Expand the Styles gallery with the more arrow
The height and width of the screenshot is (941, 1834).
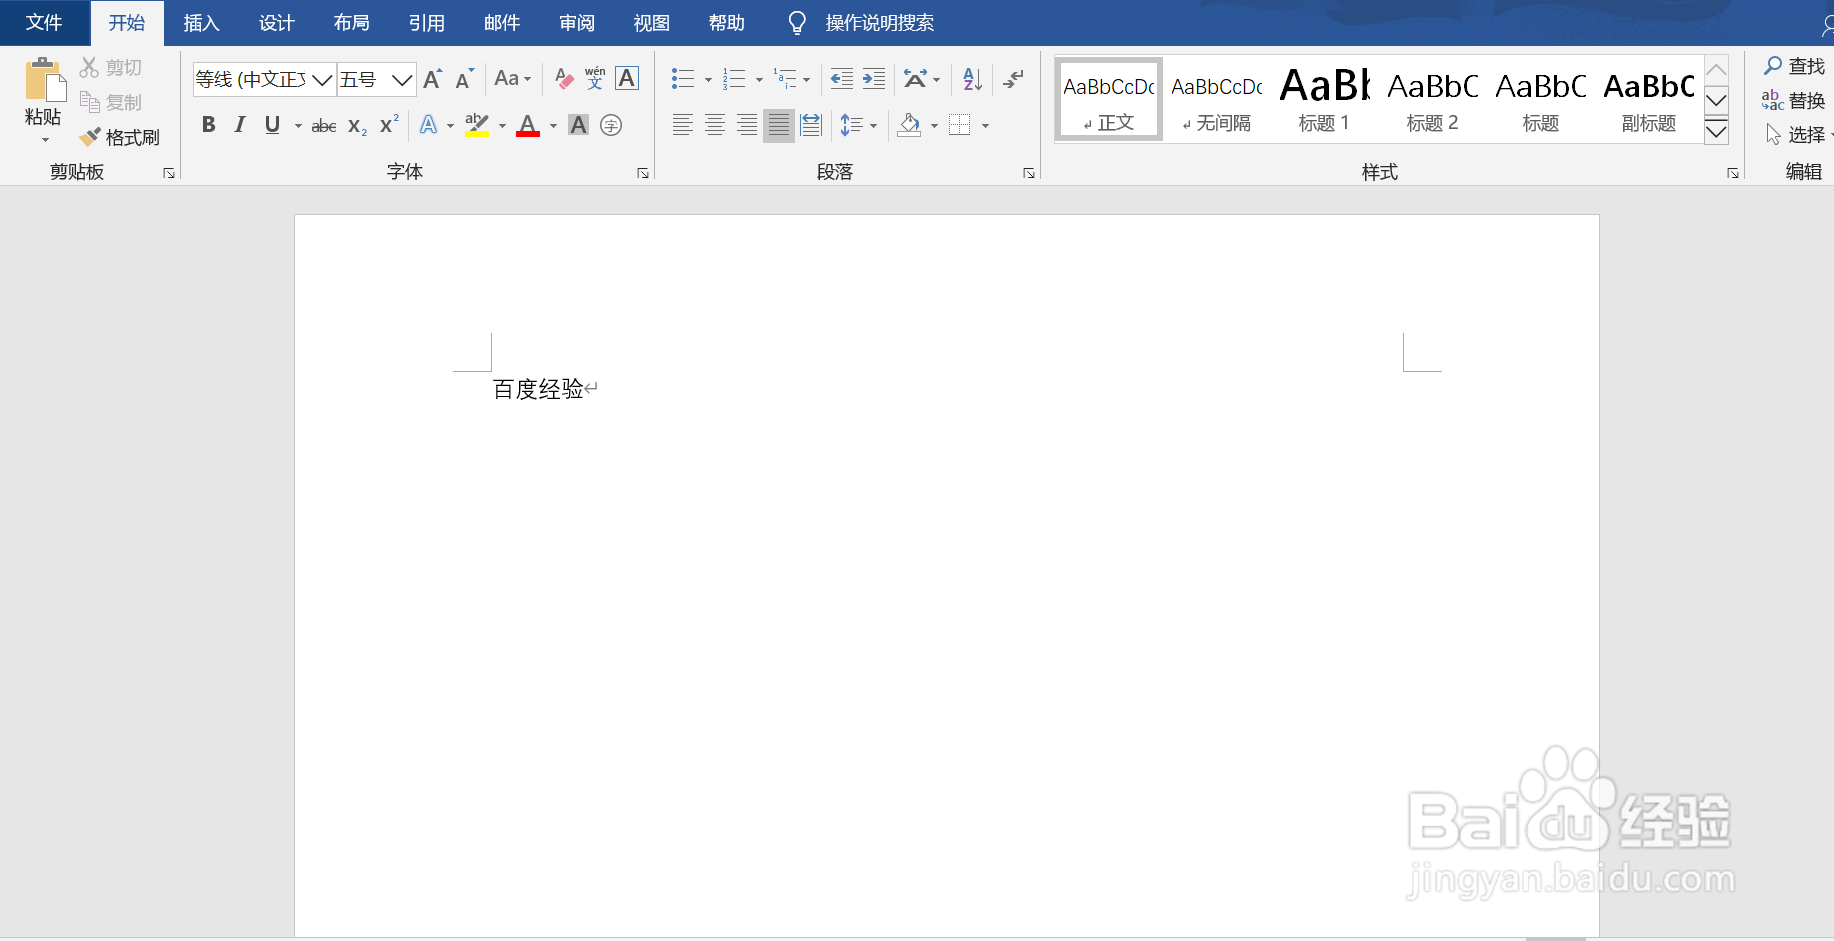[x=1717, y=131]
